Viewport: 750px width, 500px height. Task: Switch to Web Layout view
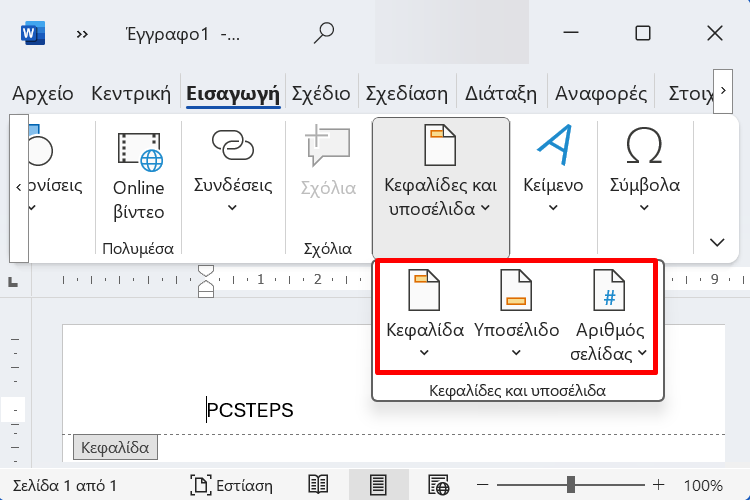(x=439, y=485)
